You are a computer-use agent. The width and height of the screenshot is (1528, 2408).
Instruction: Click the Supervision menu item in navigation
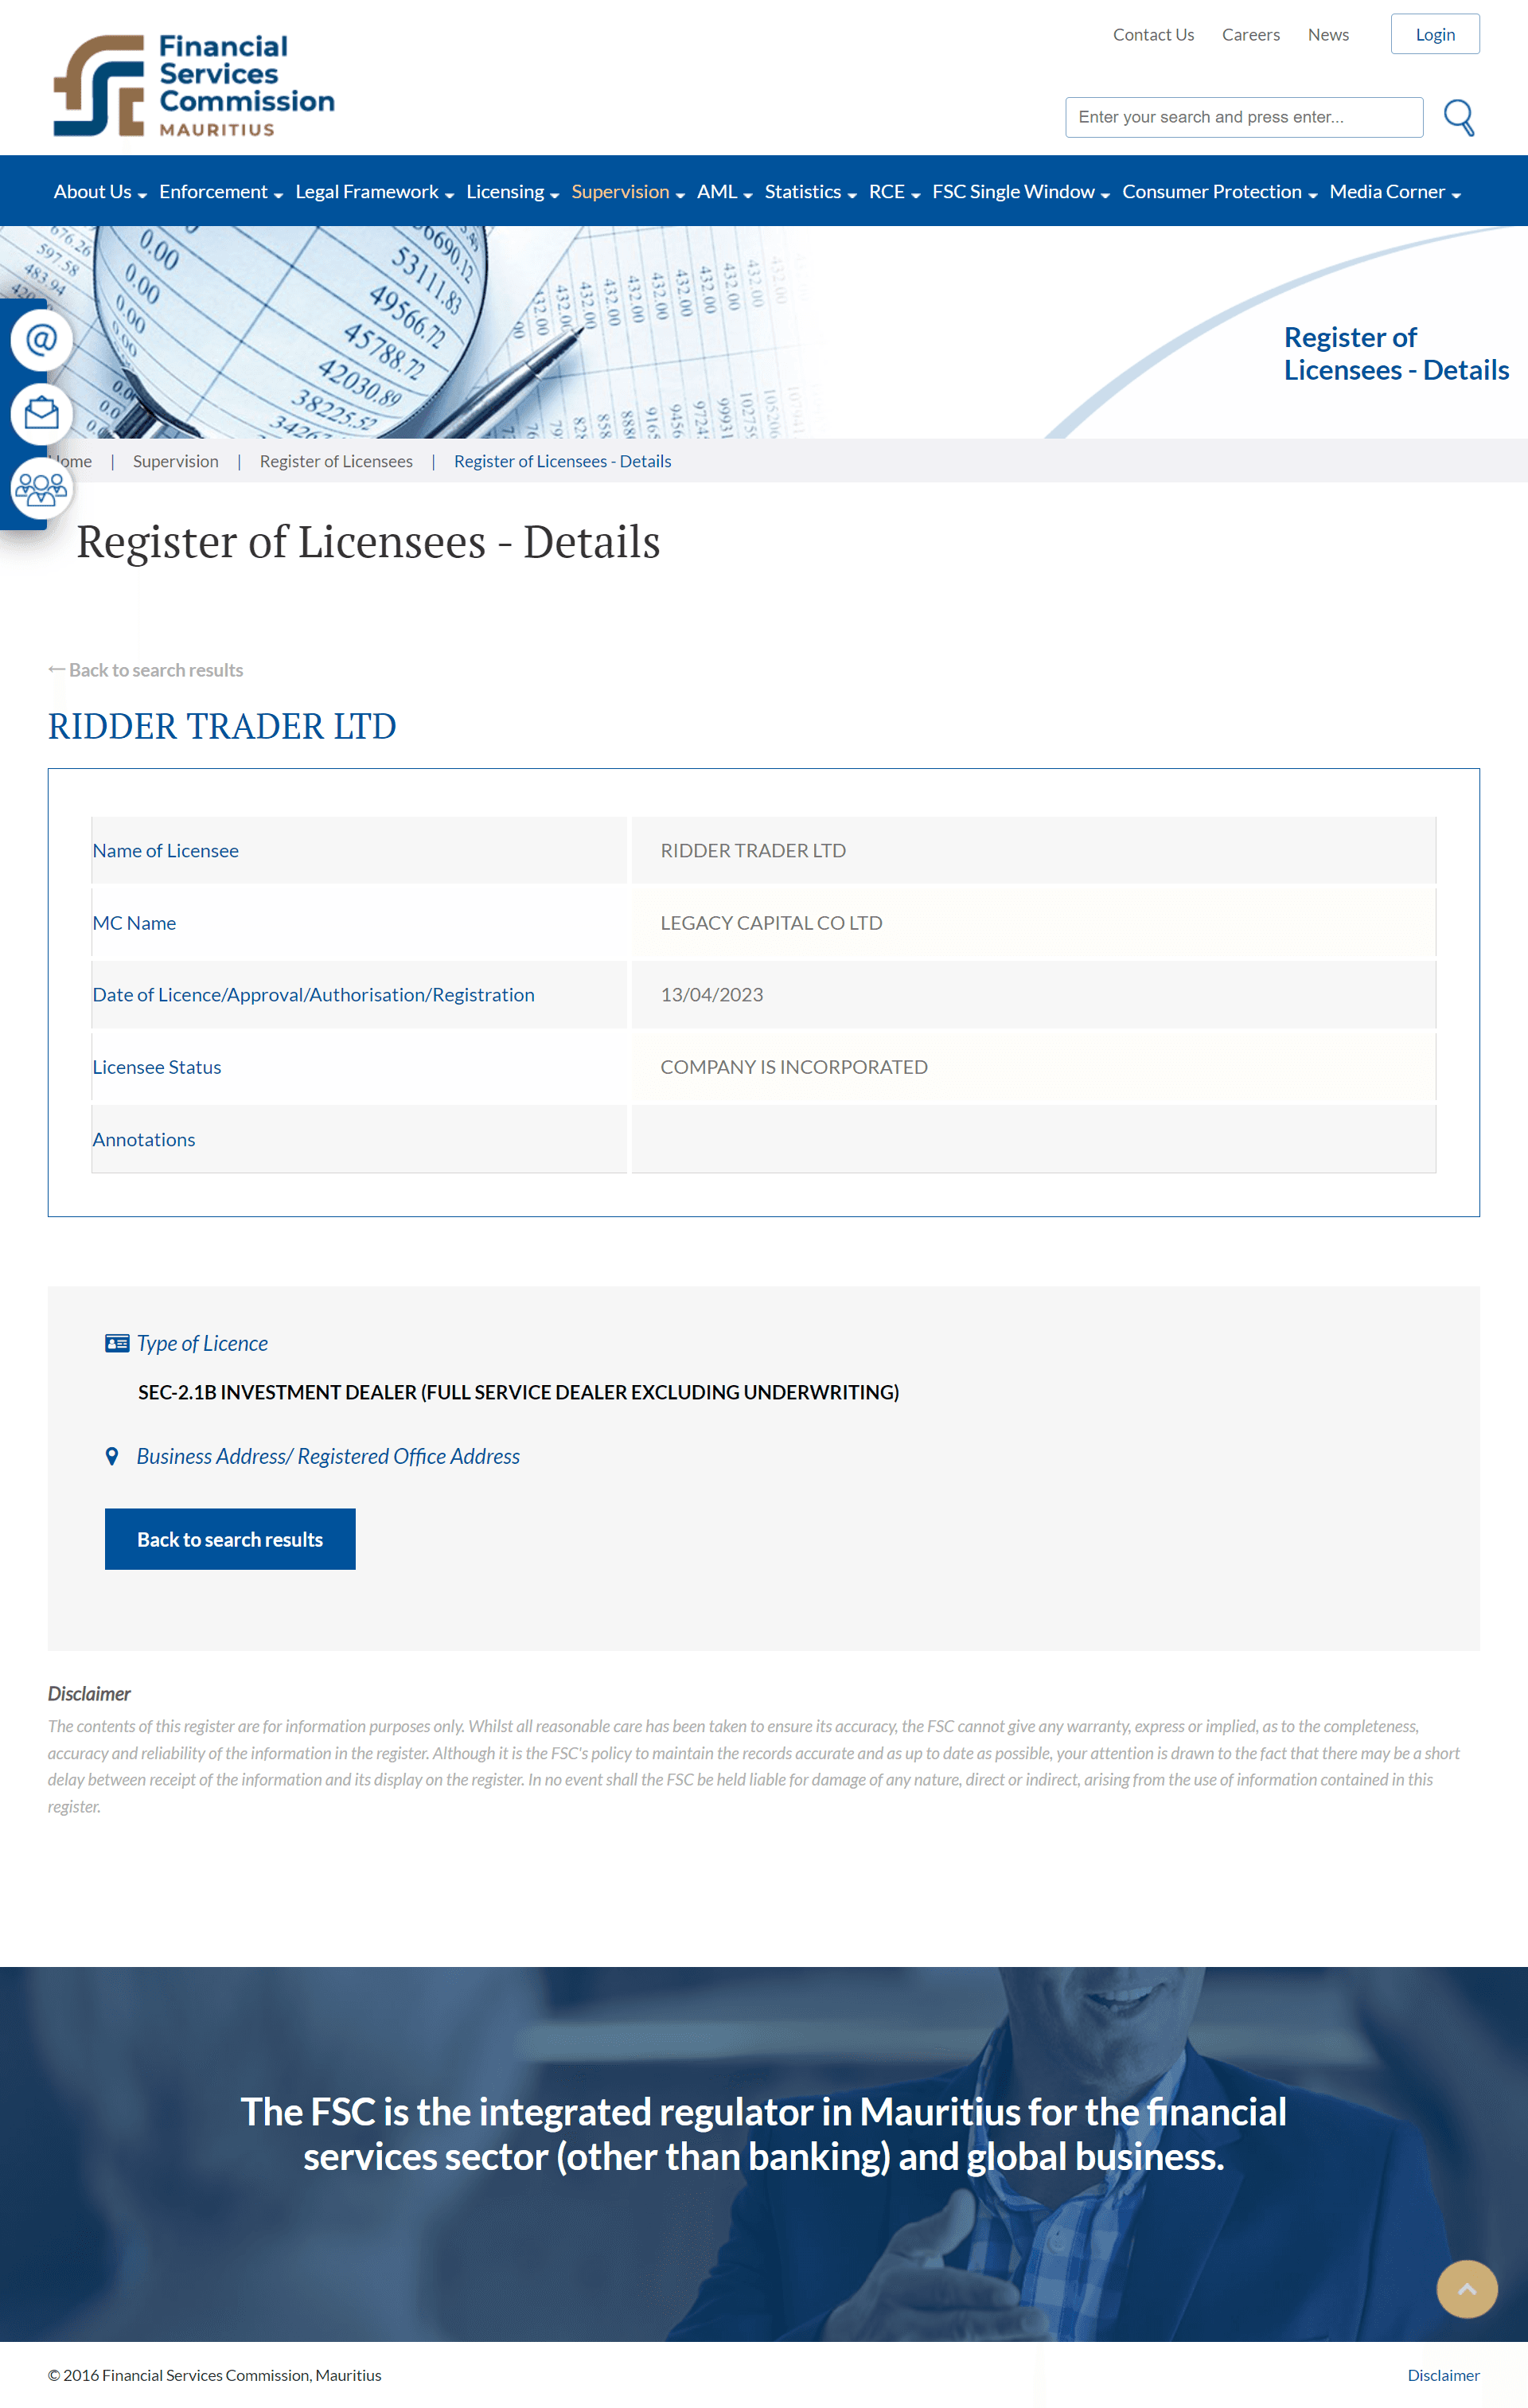(x=621, y=191)
